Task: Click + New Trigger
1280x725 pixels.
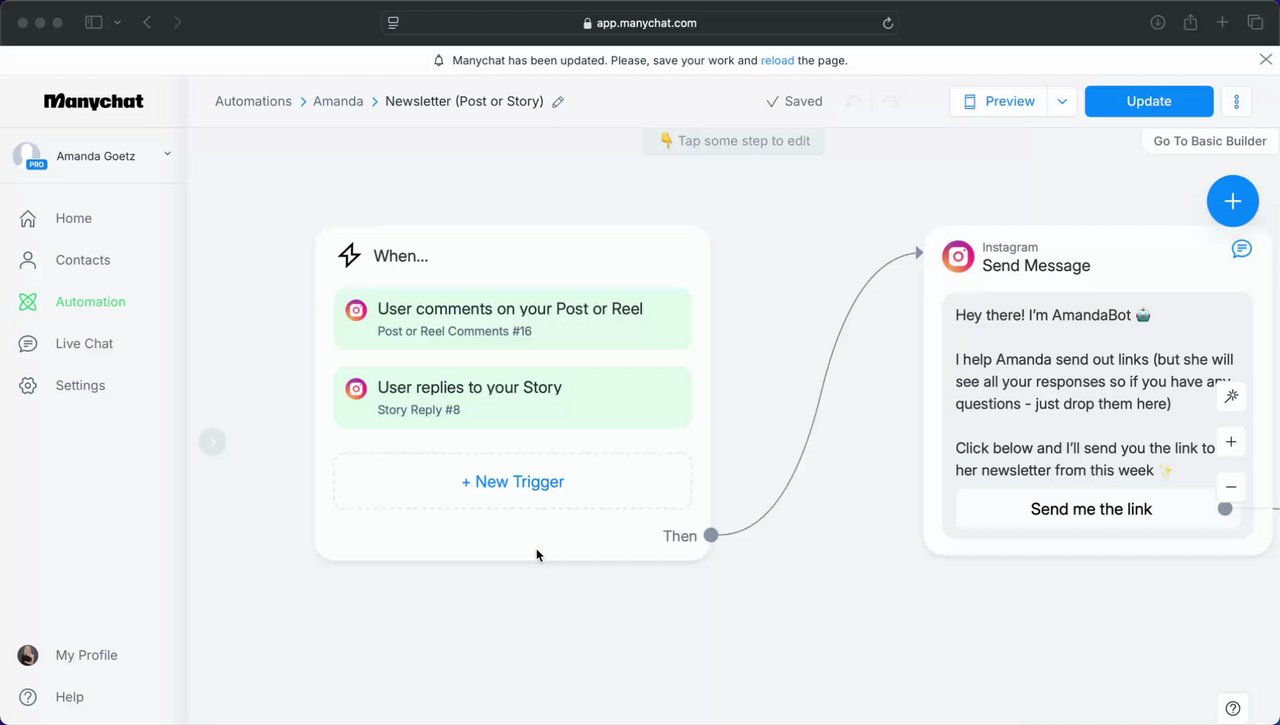Action: coord(512,482)
